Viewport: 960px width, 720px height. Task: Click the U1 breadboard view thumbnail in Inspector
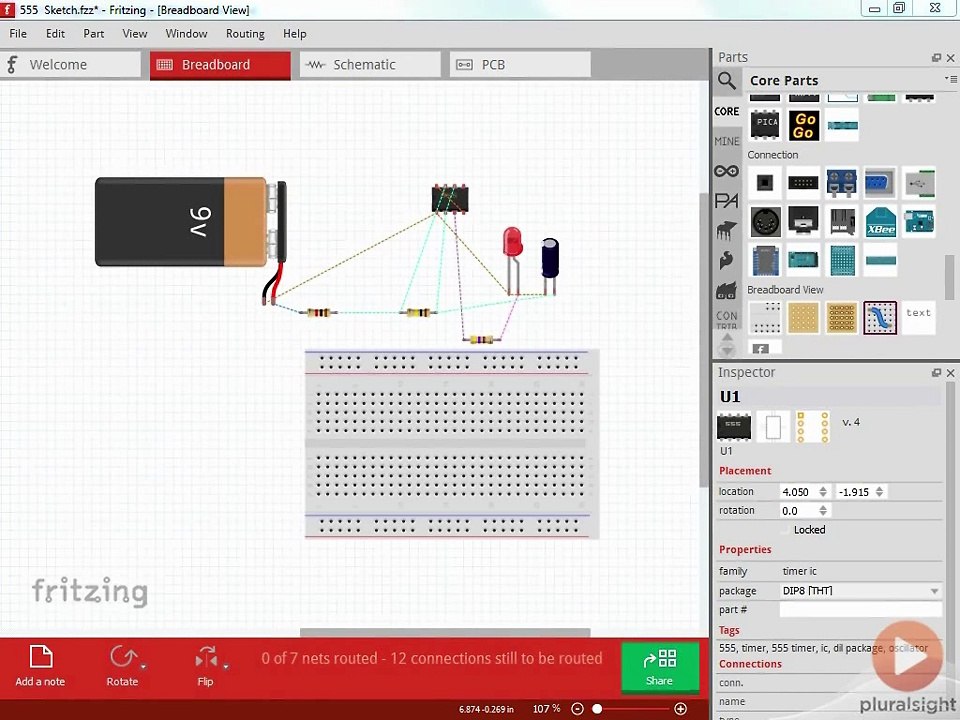pyautogui.click(x=733, y=427)
